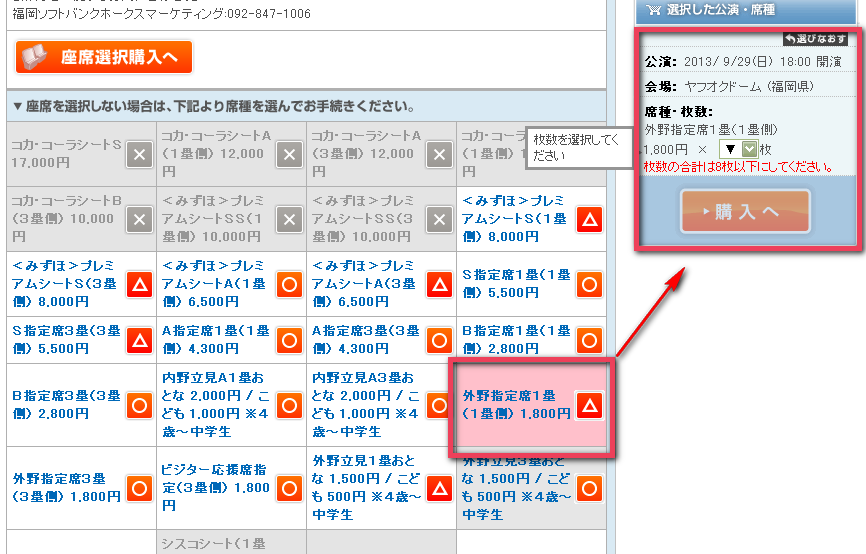Click circle icon for A指定席3塁 4,300円
Image resolution: width=866 pixels, height=554 pixels.
point(439,340)
